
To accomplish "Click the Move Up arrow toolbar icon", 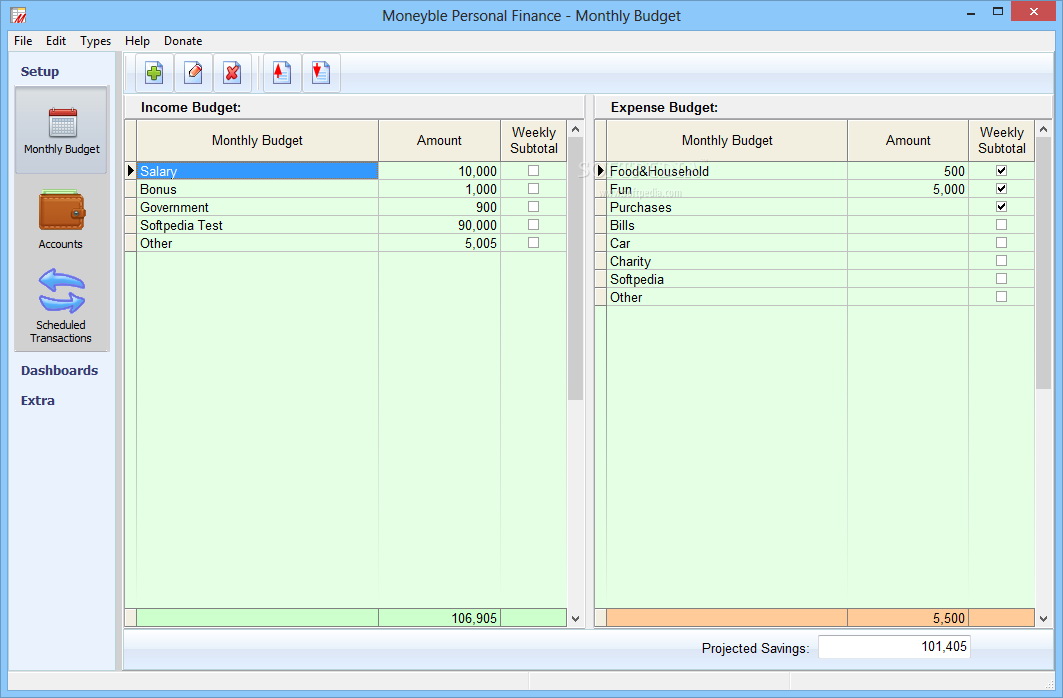I will pyautogui.click(x=282, y=73).
